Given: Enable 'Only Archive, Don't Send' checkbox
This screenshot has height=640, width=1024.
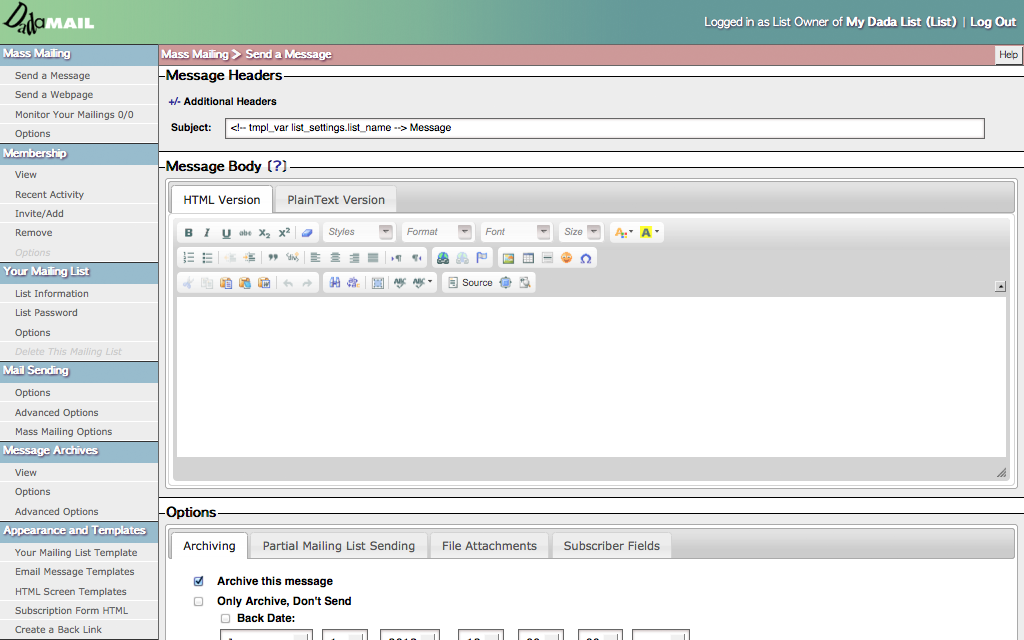Looking at the screenshot, I should pos(198,601).
